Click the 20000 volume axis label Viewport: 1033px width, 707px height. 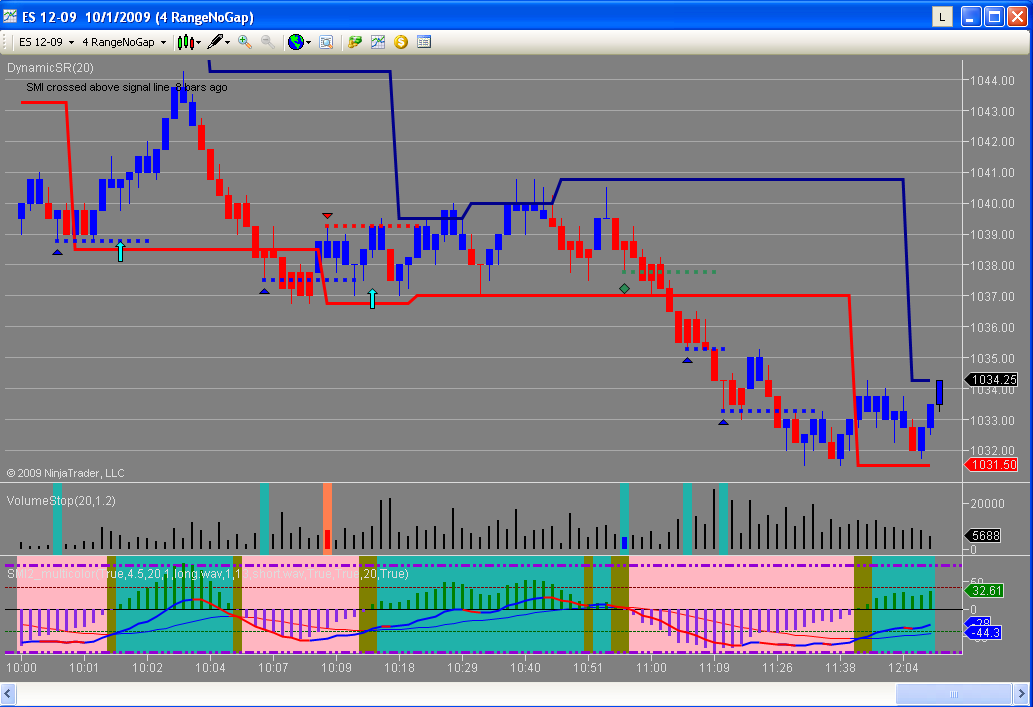988,503
